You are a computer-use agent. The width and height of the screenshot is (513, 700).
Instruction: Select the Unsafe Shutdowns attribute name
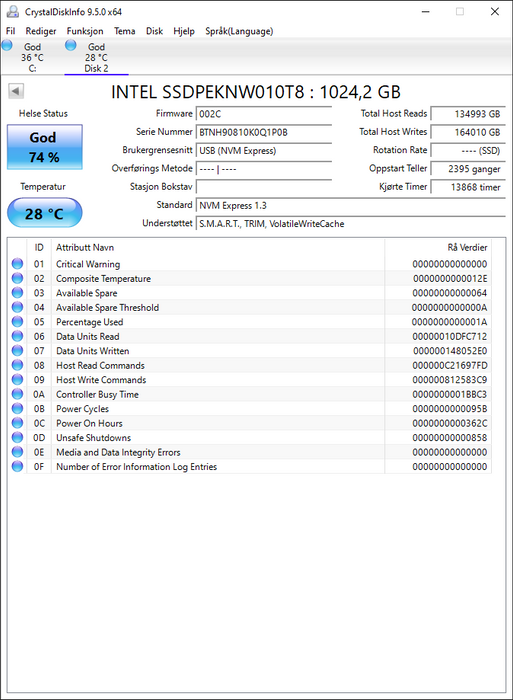pyautogui.click(x=93, y=438)
